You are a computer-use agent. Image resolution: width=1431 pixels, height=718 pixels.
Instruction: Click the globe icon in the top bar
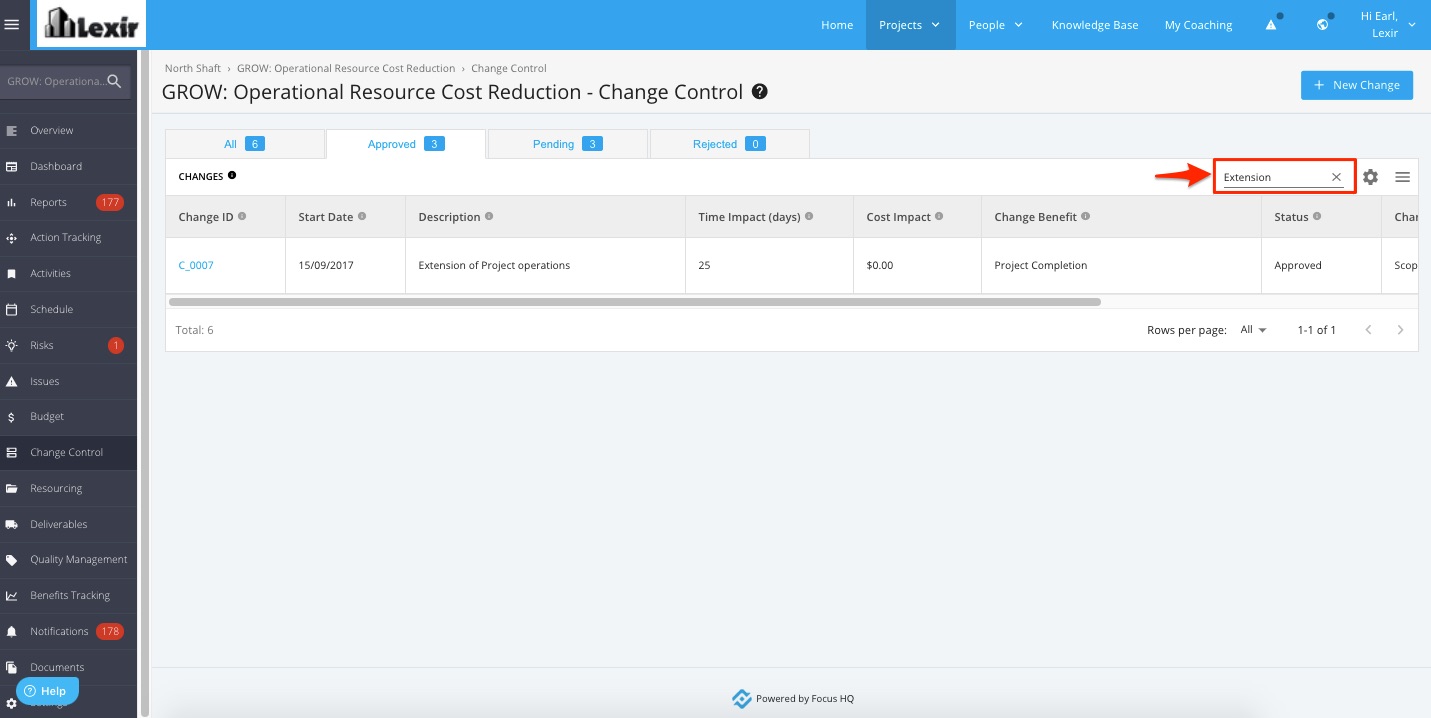coord(1322,25)
